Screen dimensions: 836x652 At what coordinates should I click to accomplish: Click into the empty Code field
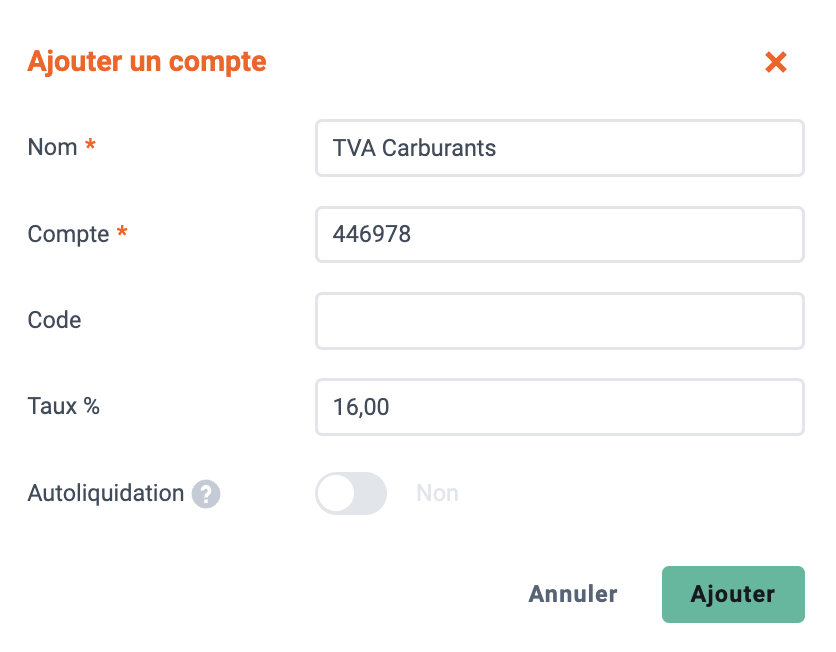559,321
